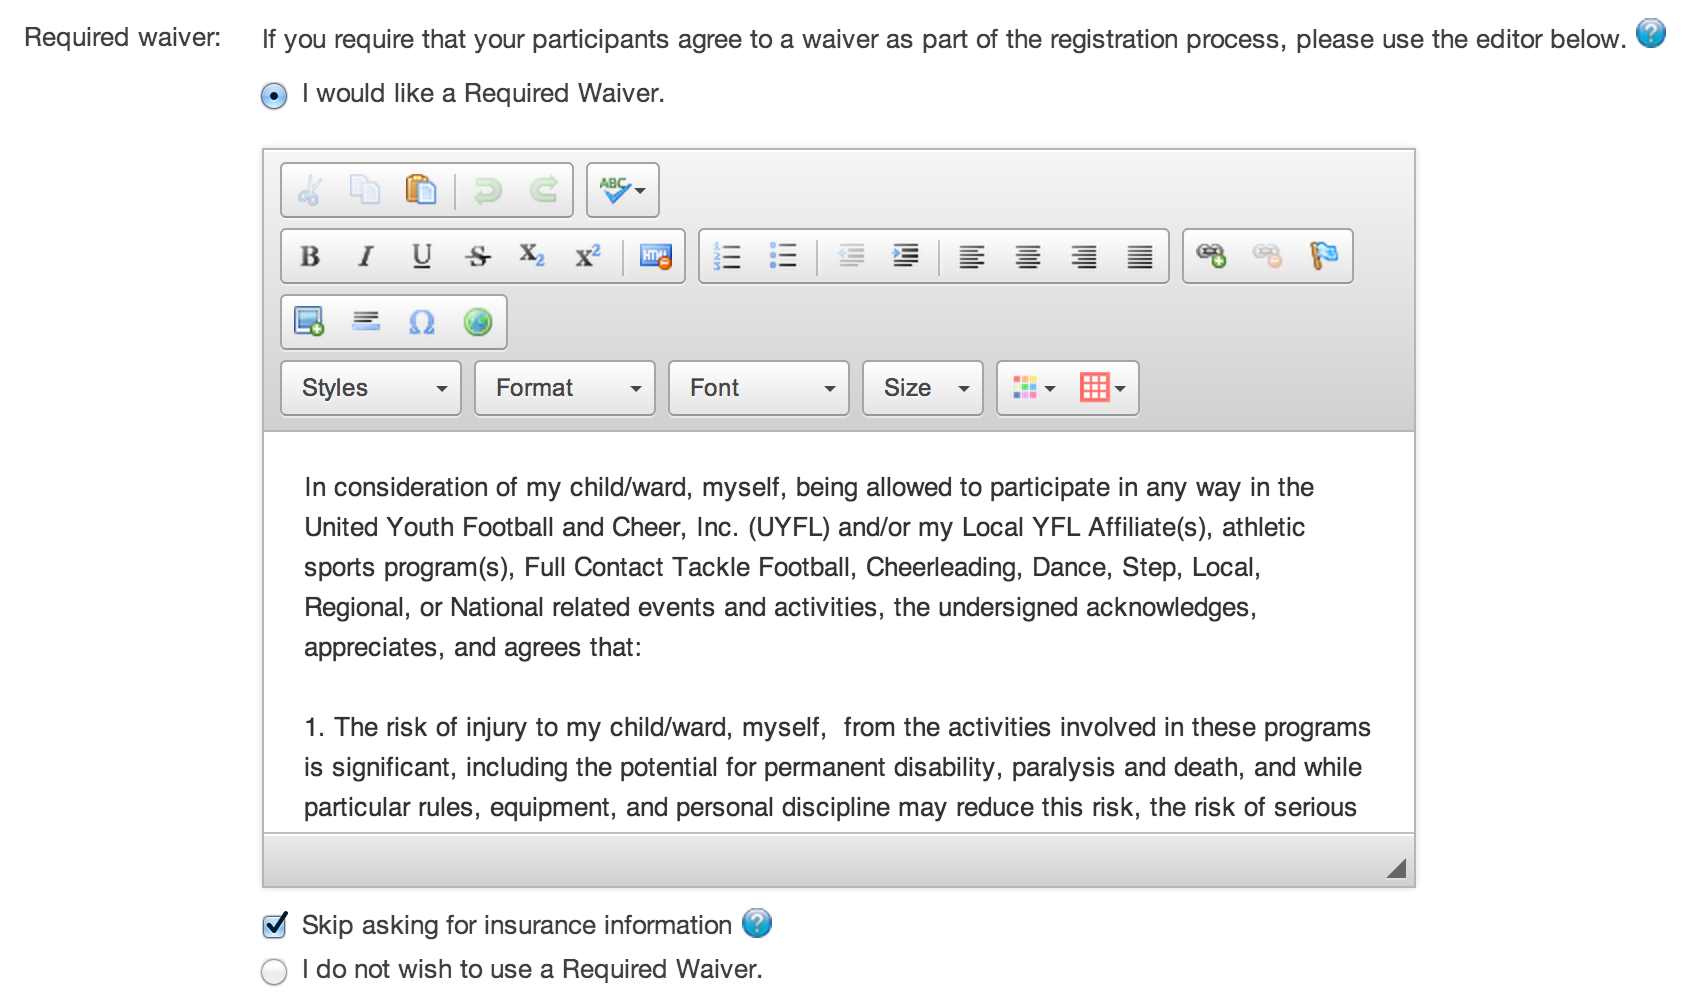Select 'I would like a Required Waiver'
The image size is (1694, 1008).
point(274,96)
